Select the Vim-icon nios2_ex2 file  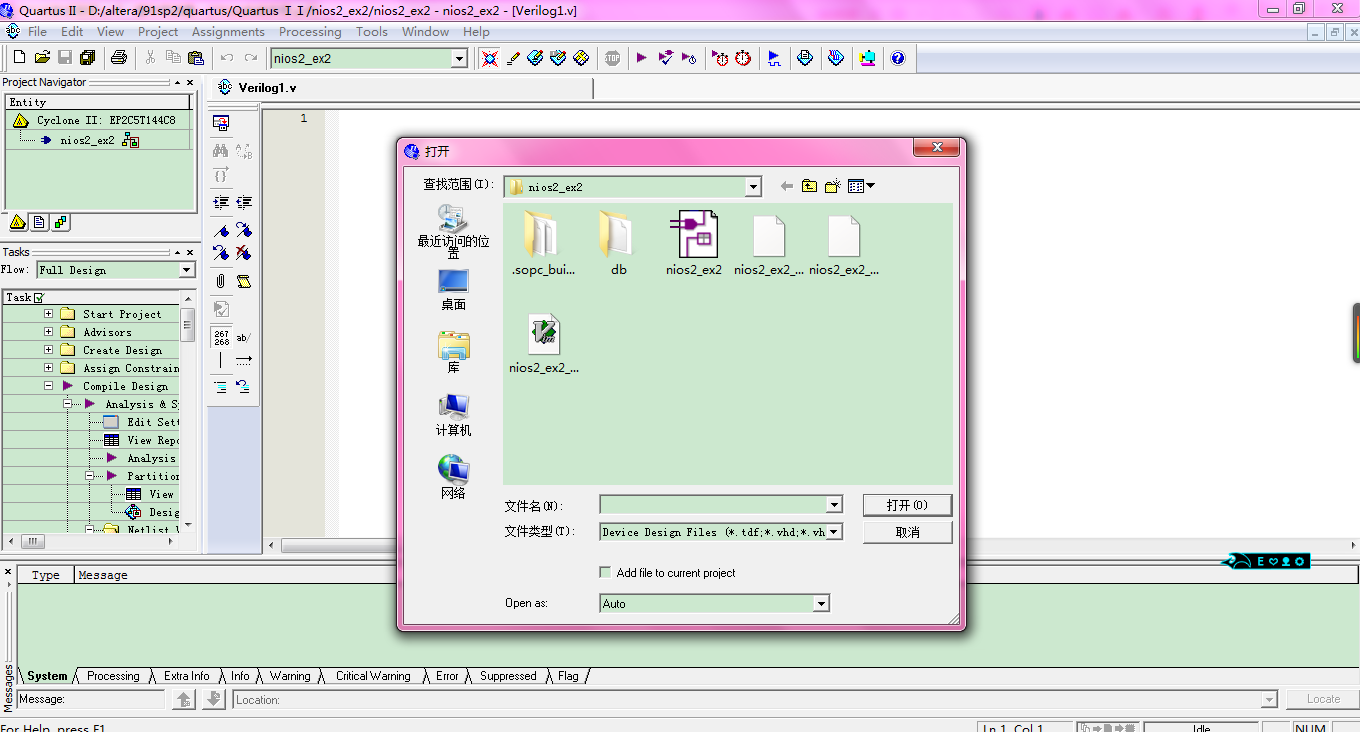544,344
